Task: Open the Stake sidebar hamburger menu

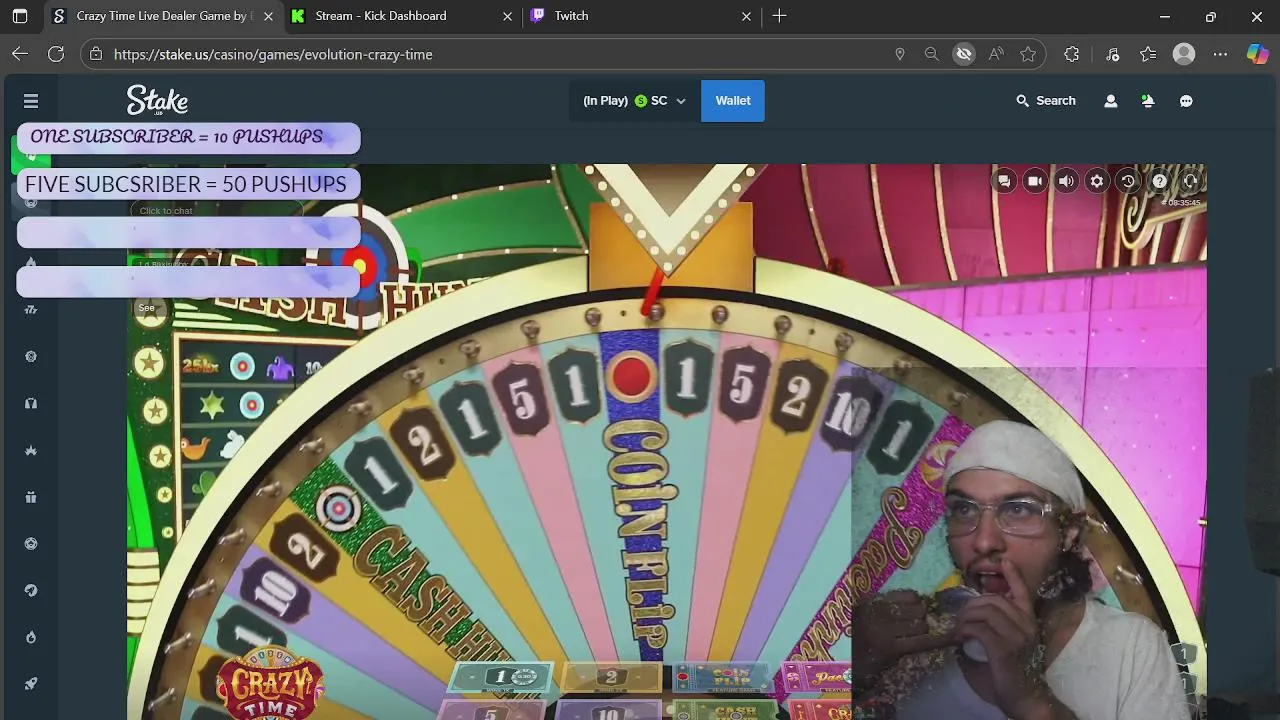Action: tap(31, 101)
